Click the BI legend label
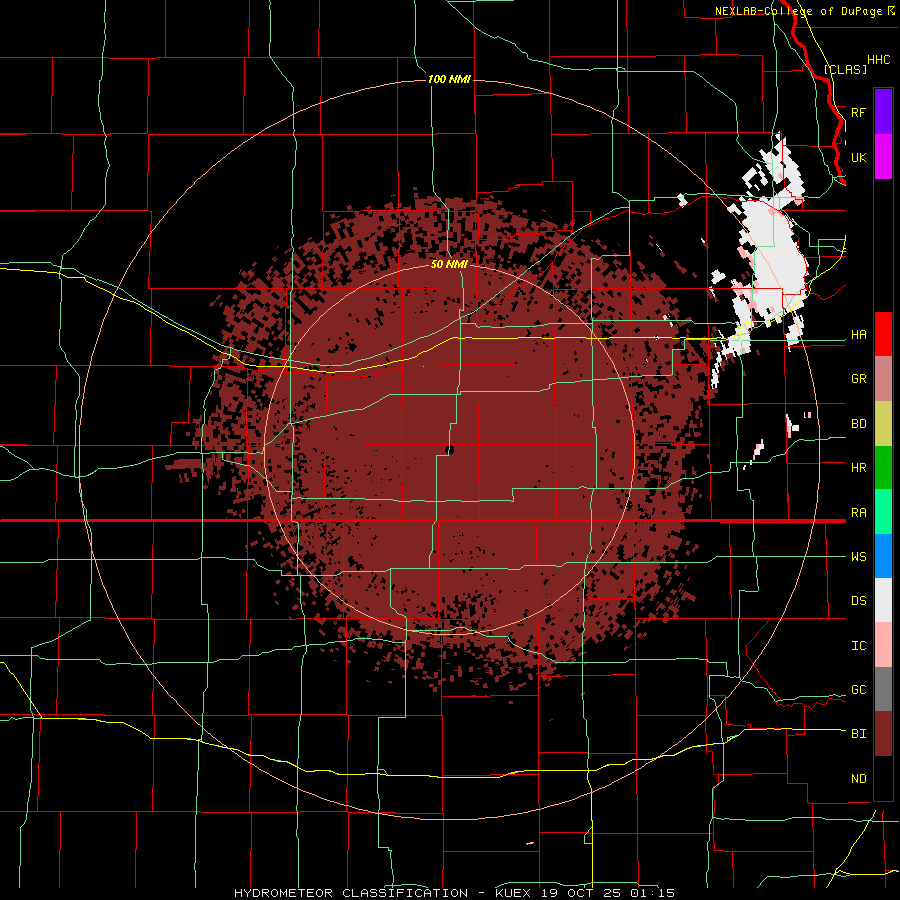This screenshot has height=900, width=900. 858,734
